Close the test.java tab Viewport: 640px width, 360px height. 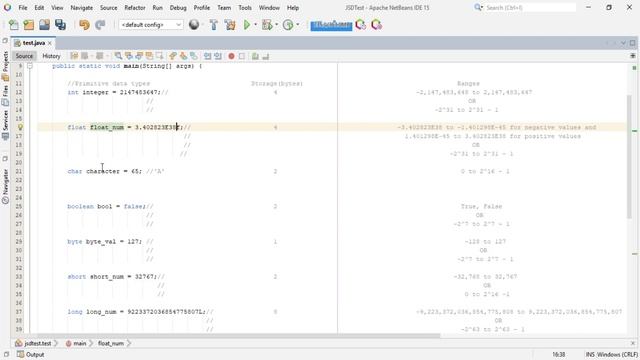point(50,43)
